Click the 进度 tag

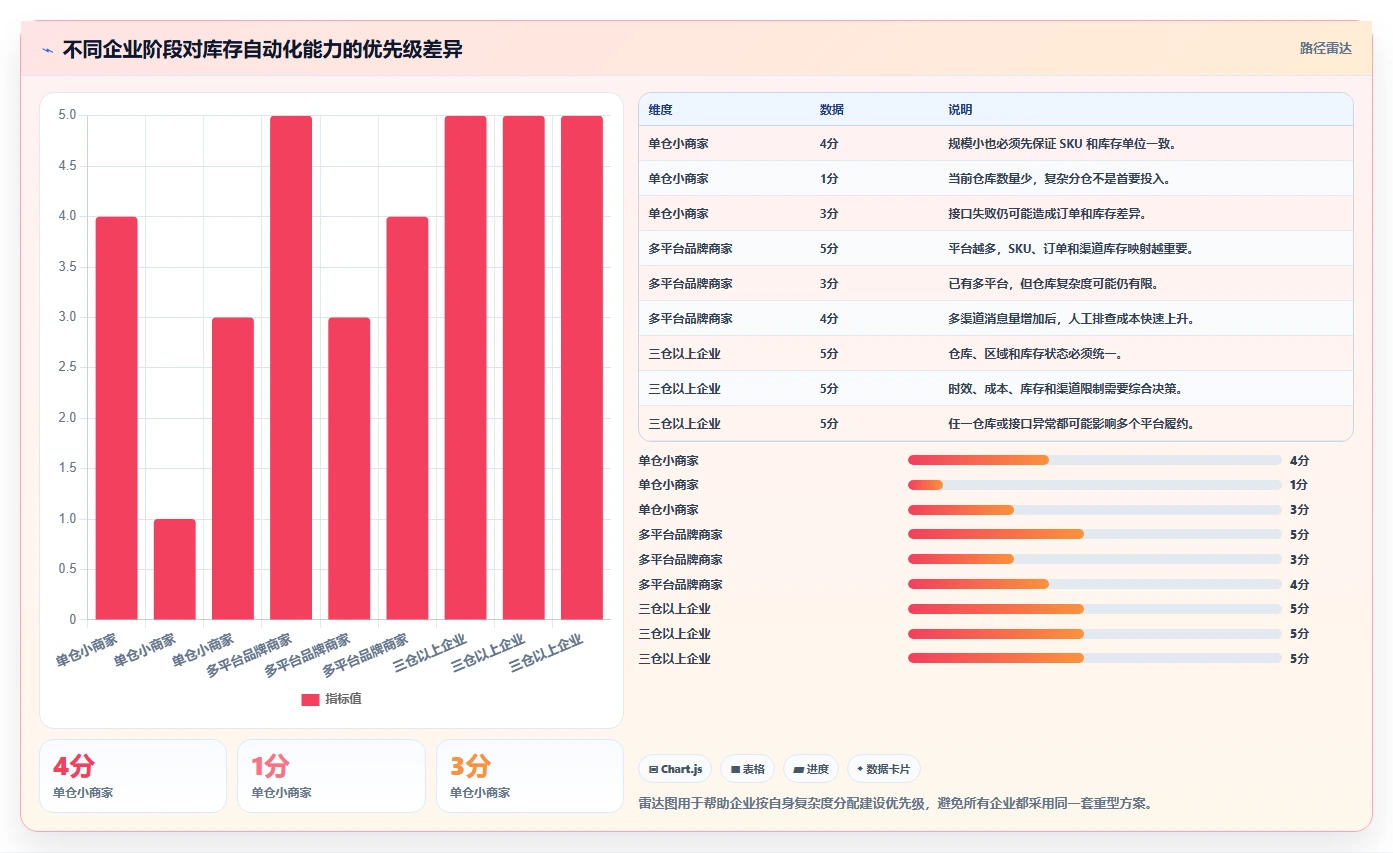point(811,769)
